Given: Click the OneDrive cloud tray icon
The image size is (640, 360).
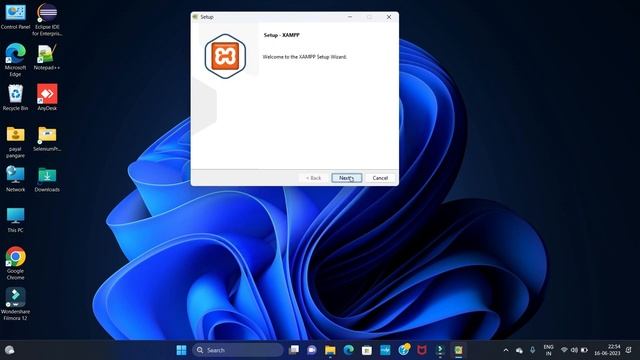Looking at the screenshot, I should pyautogui.click(x=519, y=350).
